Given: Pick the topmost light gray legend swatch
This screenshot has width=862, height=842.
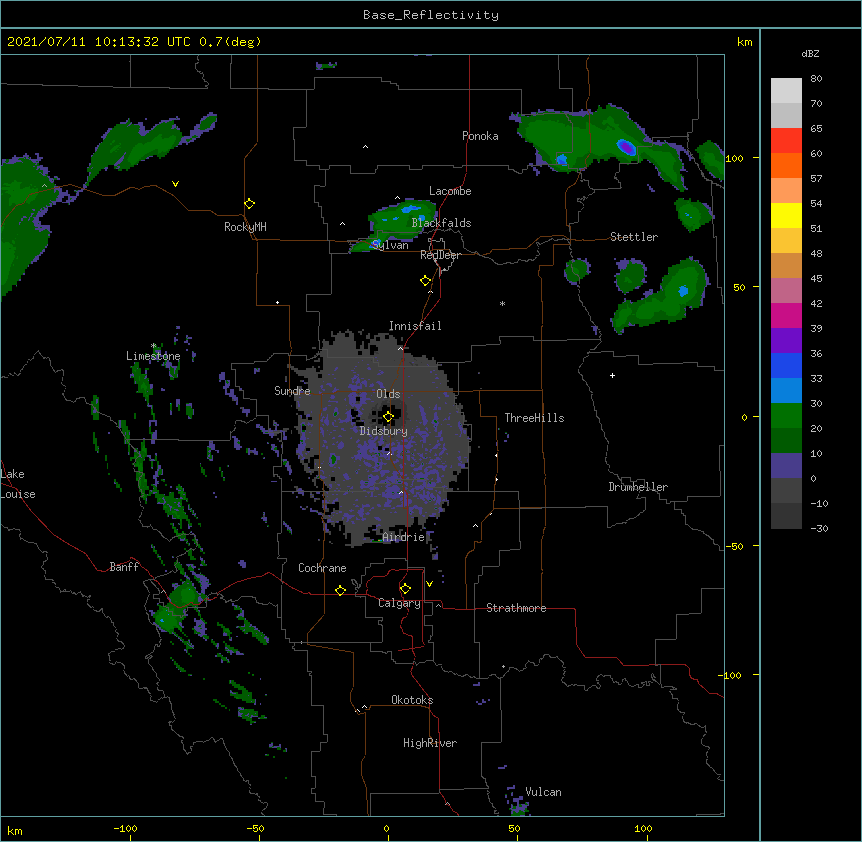Looking at the screenshot, I should [x=786, y=91].
